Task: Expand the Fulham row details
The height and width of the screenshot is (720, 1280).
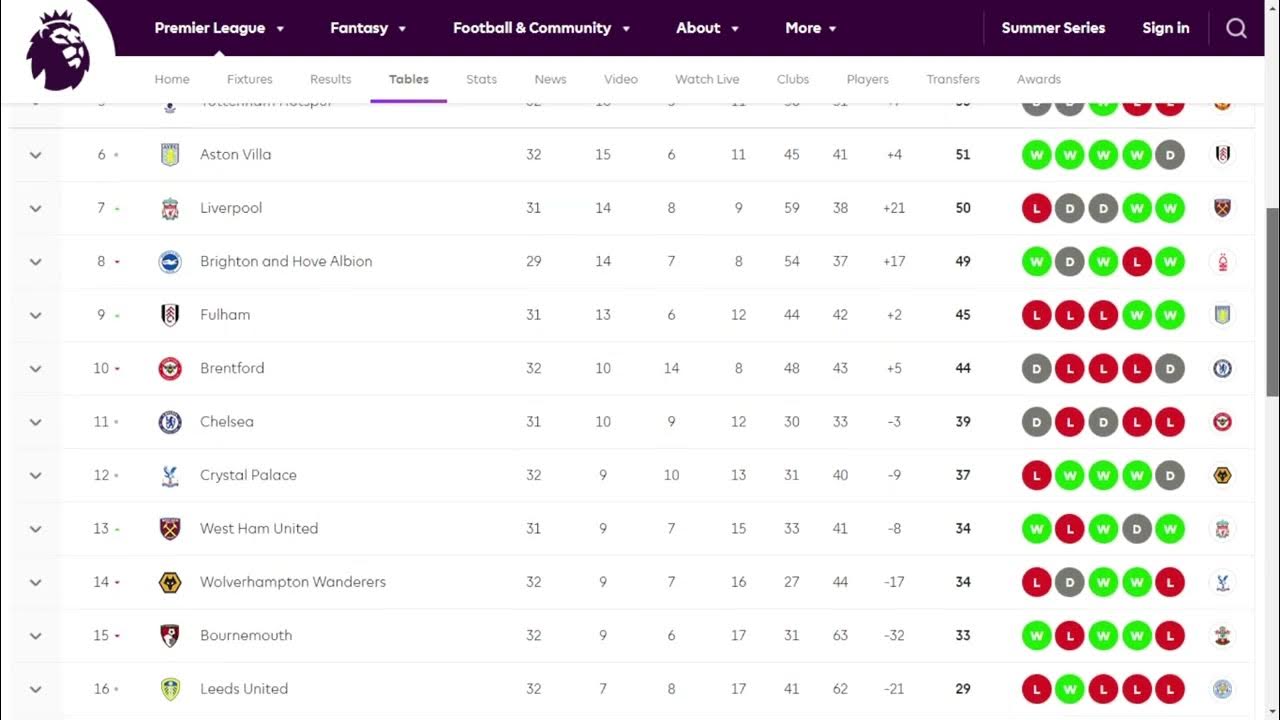Action: 35,315
